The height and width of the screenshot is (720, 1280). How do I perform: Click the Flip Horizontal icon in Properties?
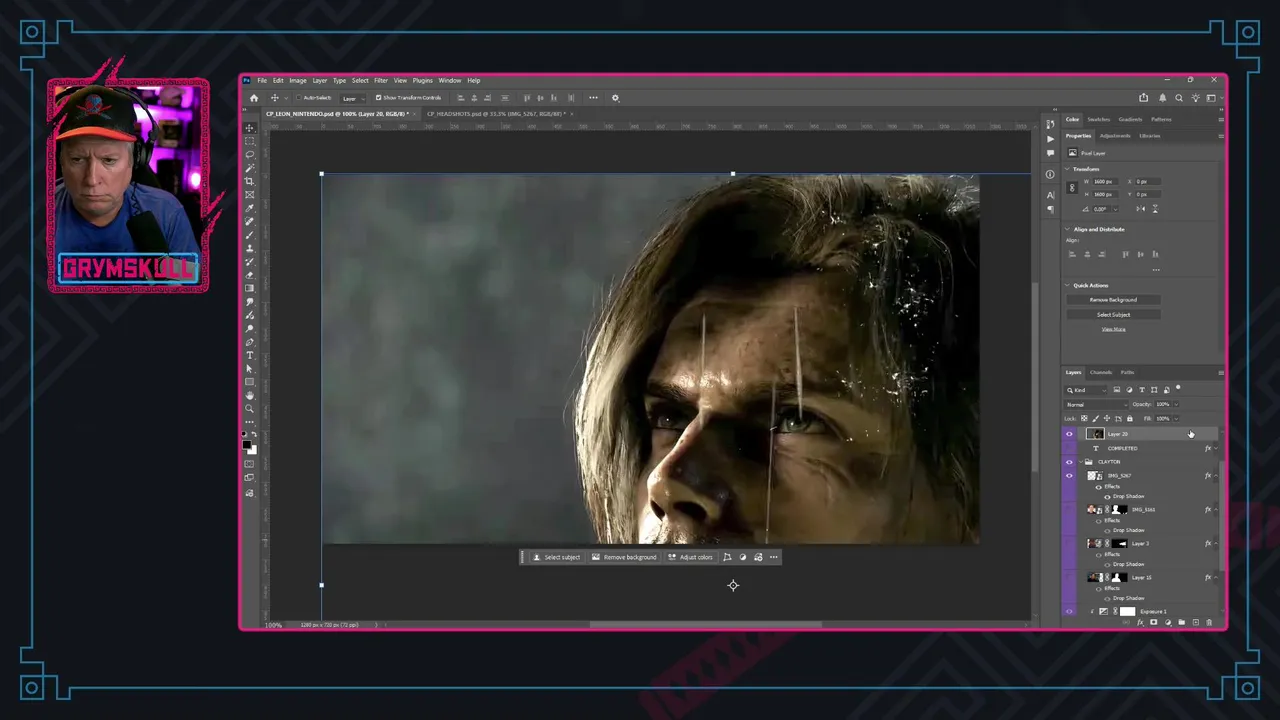[1140, 209]
